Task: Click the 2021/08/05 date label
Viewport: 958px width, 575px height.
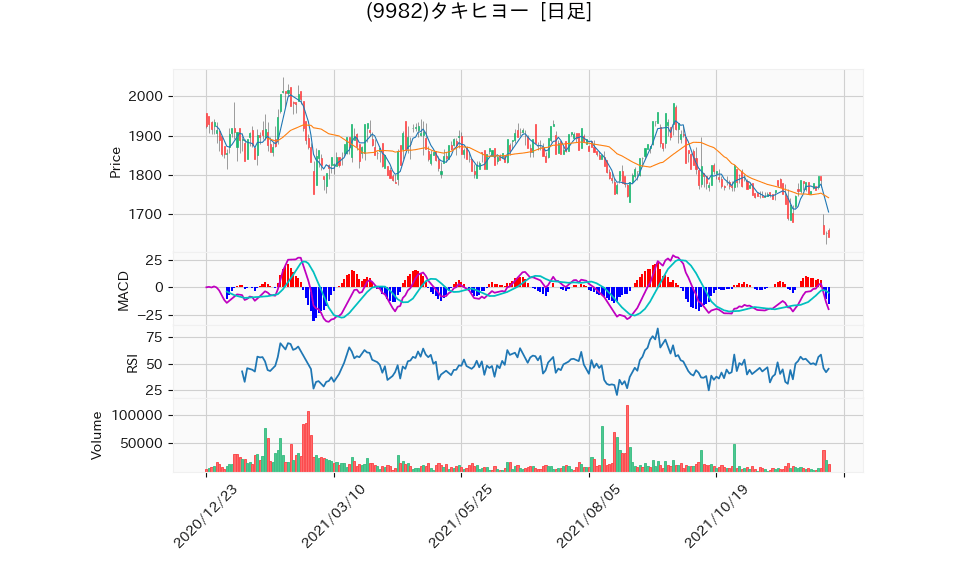Action: [x=588, y=517]
